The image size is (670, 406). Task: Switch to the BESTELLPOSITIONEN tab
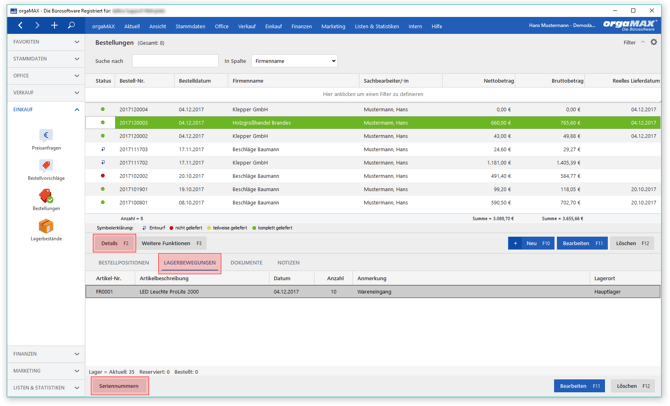click(x=124, y=263)
